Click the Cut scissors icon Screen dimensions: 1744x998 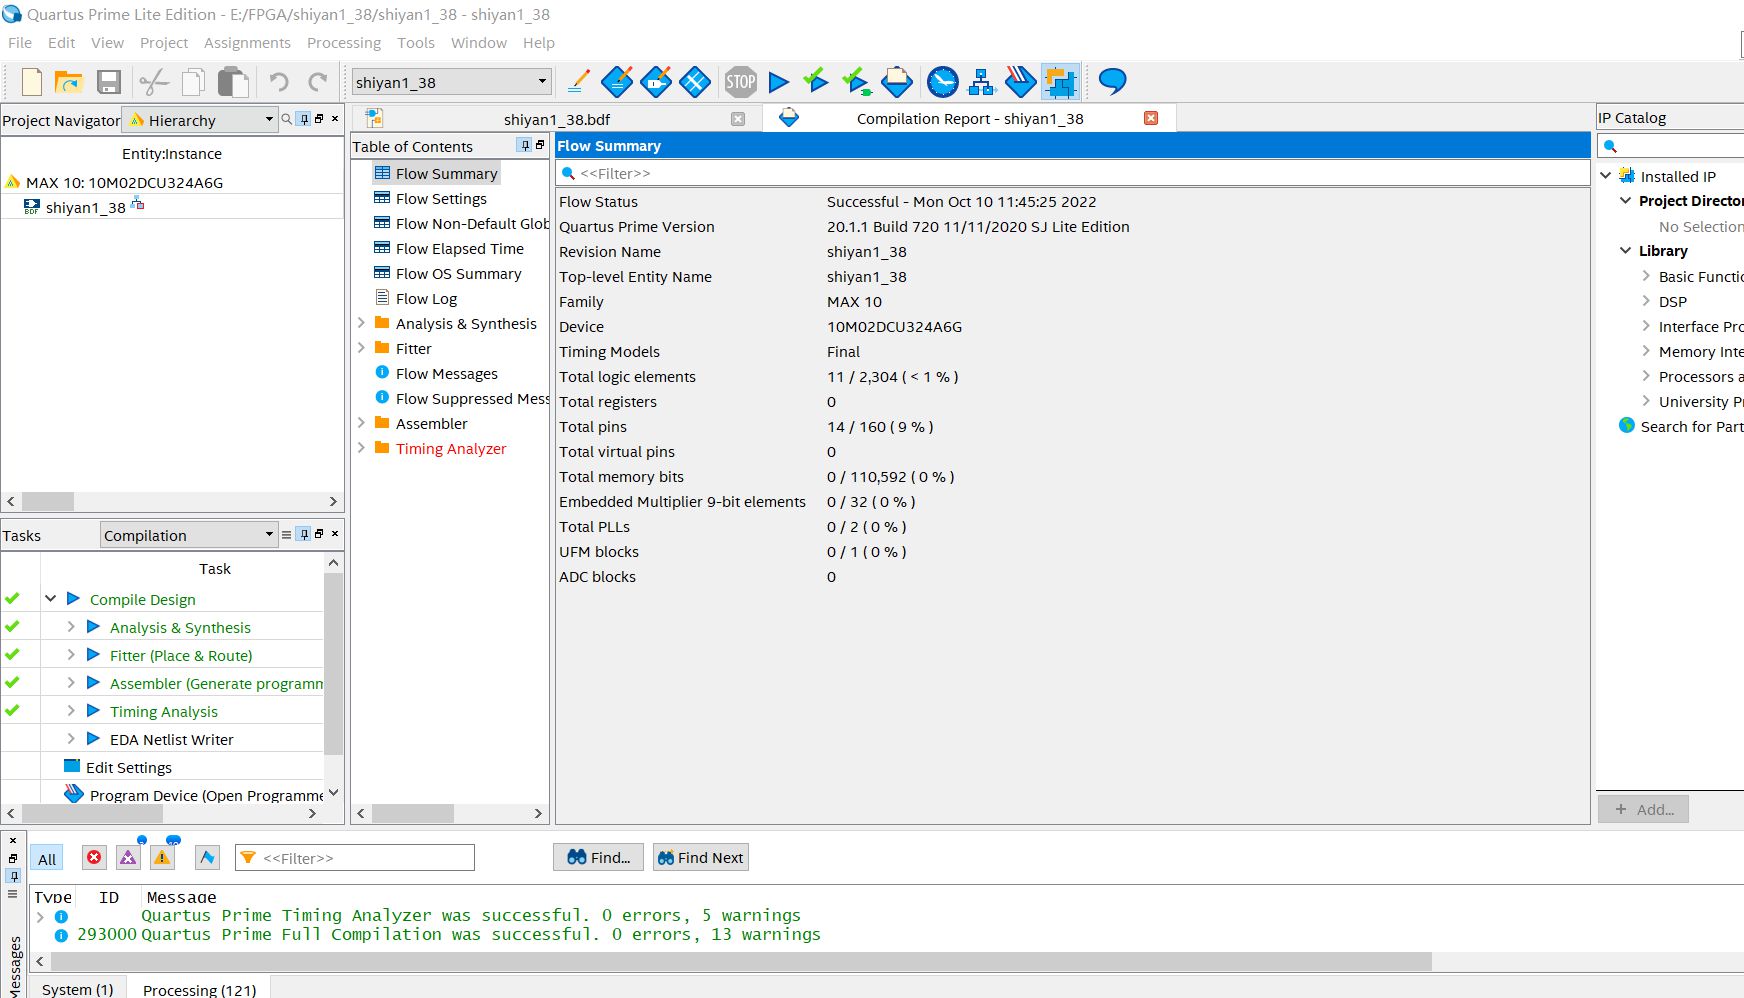click(x=154, y=82)
